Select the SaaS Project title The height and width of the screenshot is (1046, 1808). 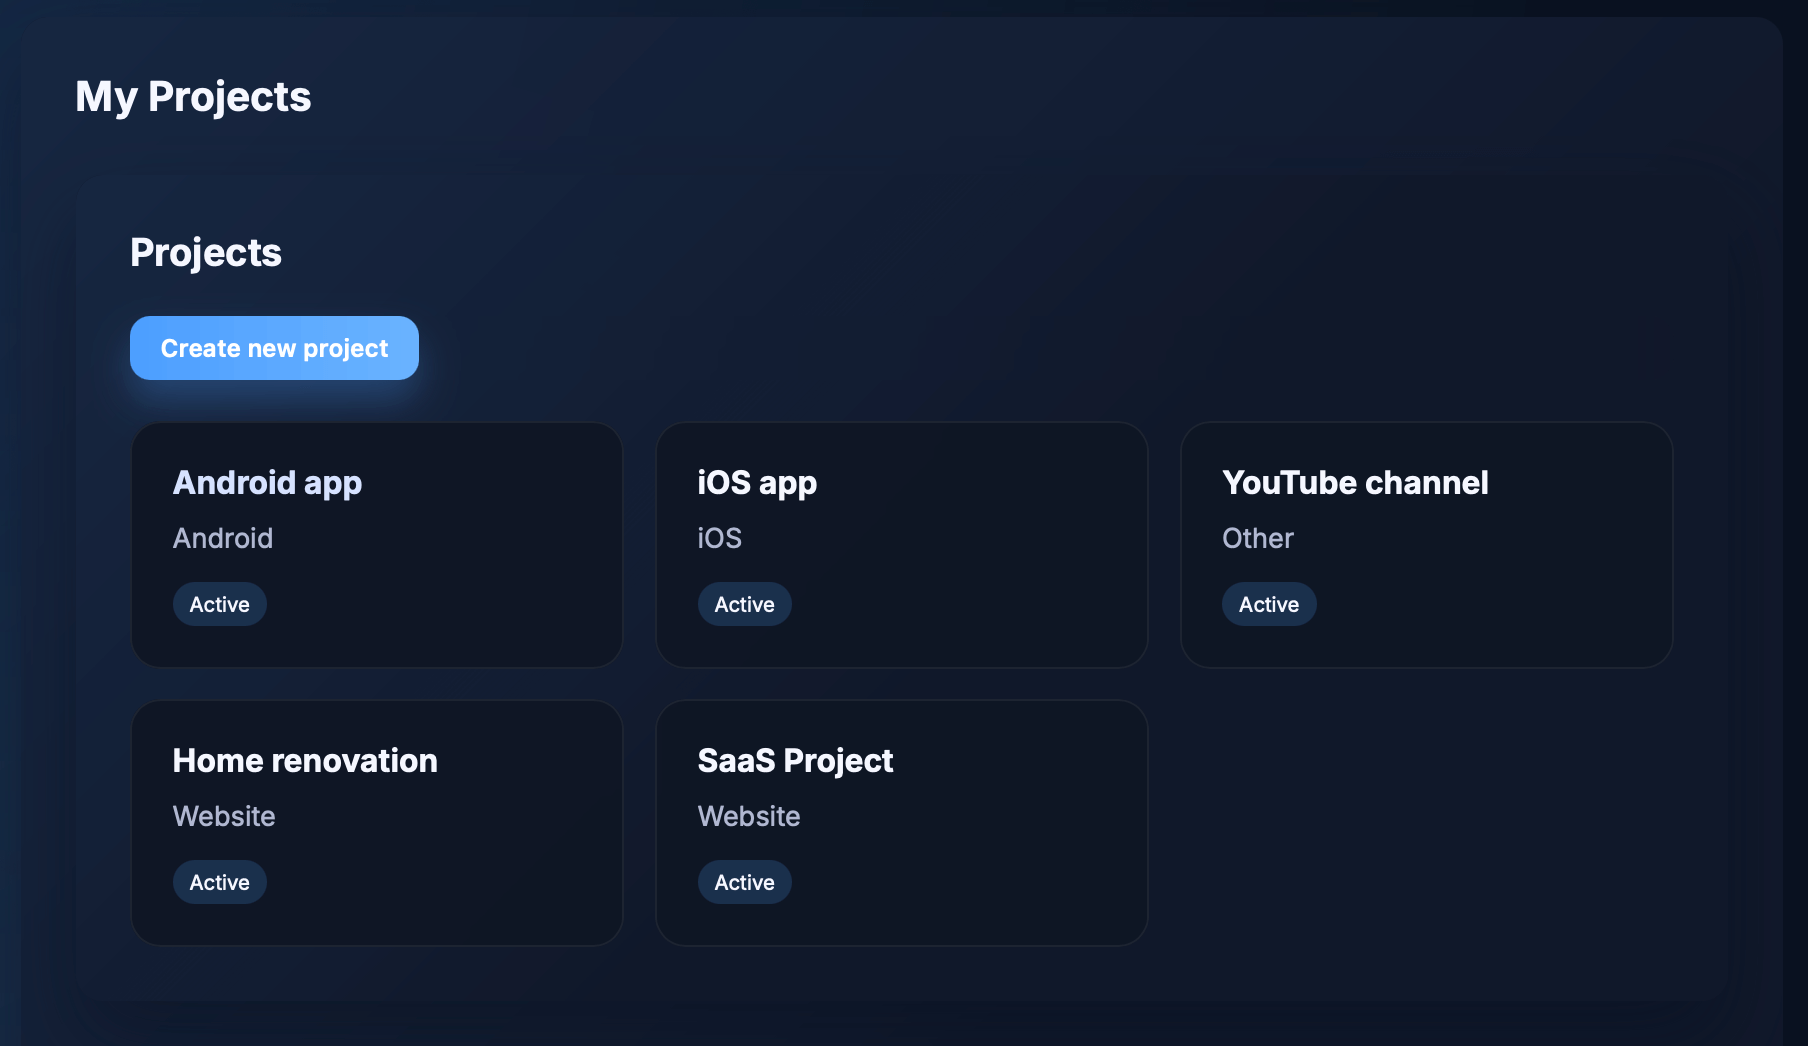(x=795, y=760)
